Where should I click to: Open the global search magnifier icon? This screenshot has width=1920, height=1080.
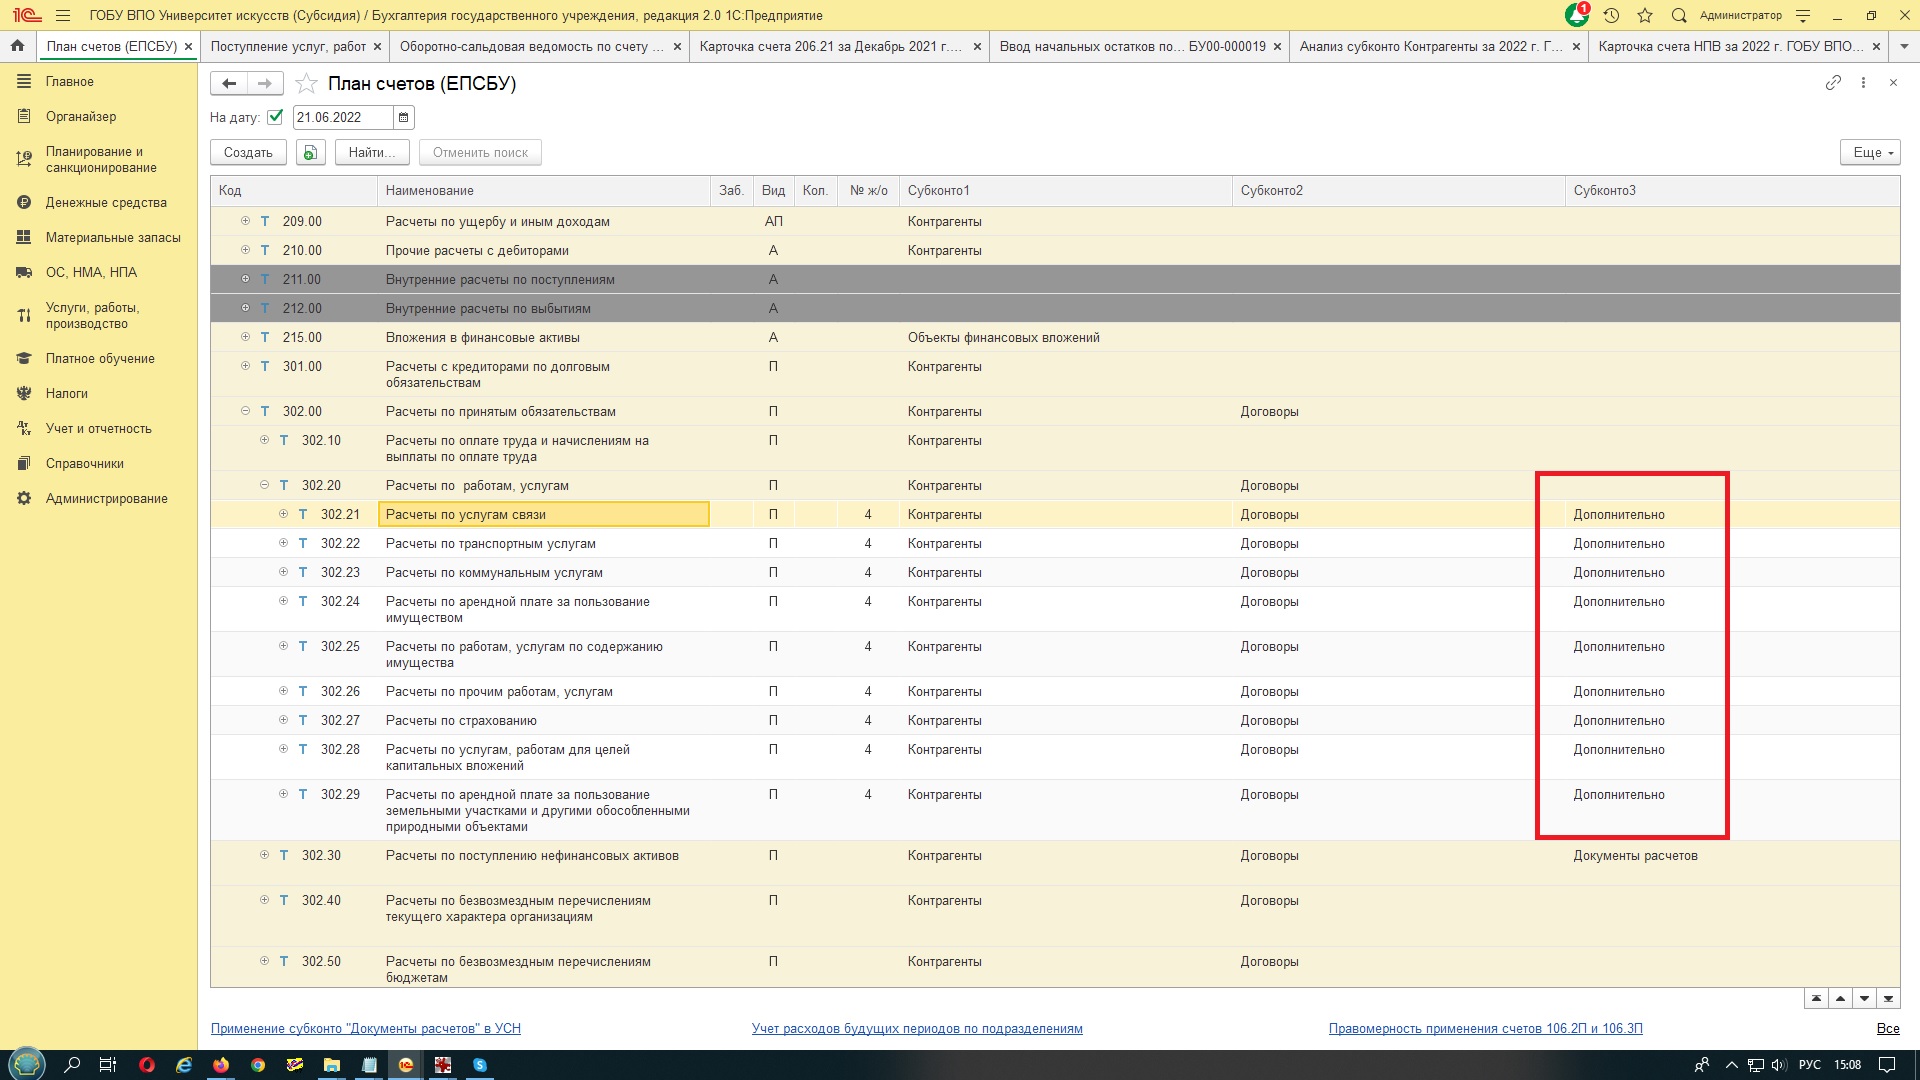click(x=1679, y=15)
